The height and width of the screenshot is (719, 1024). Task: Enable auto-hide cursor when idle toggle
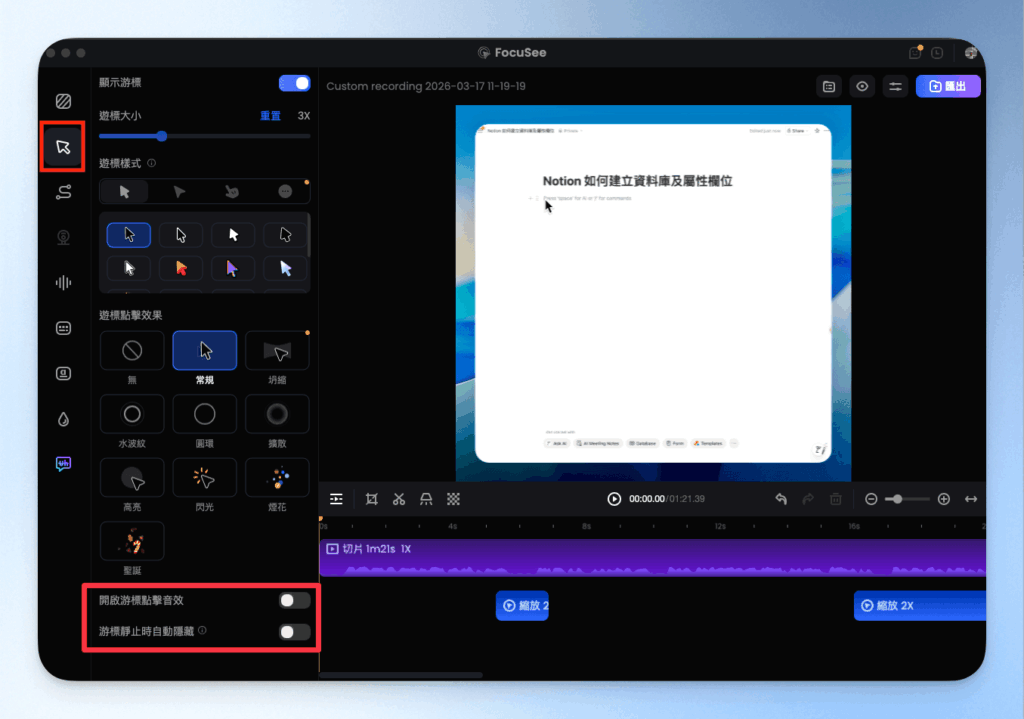(x=293, y=631)
